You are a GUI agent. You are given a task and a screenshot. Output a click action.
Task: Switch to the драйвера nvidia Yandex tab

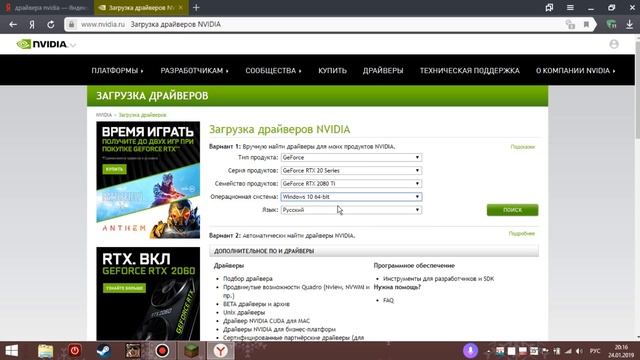(47, 8)
